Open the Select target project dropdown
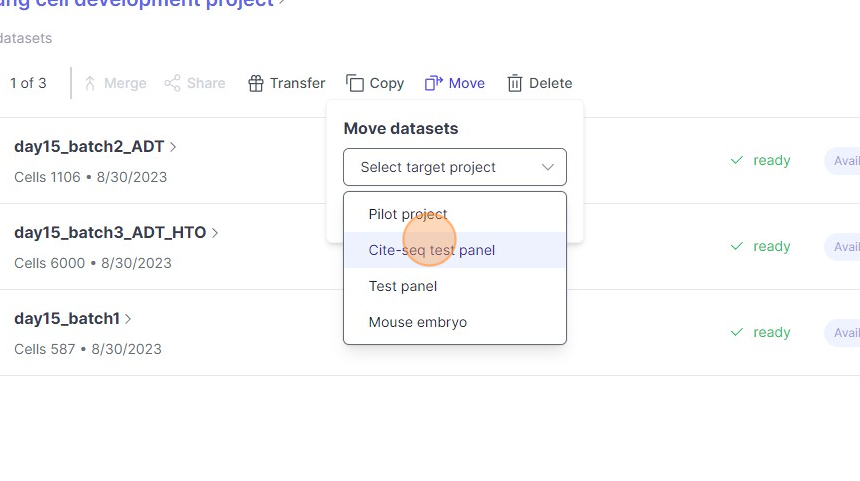 tap(455, 167)
